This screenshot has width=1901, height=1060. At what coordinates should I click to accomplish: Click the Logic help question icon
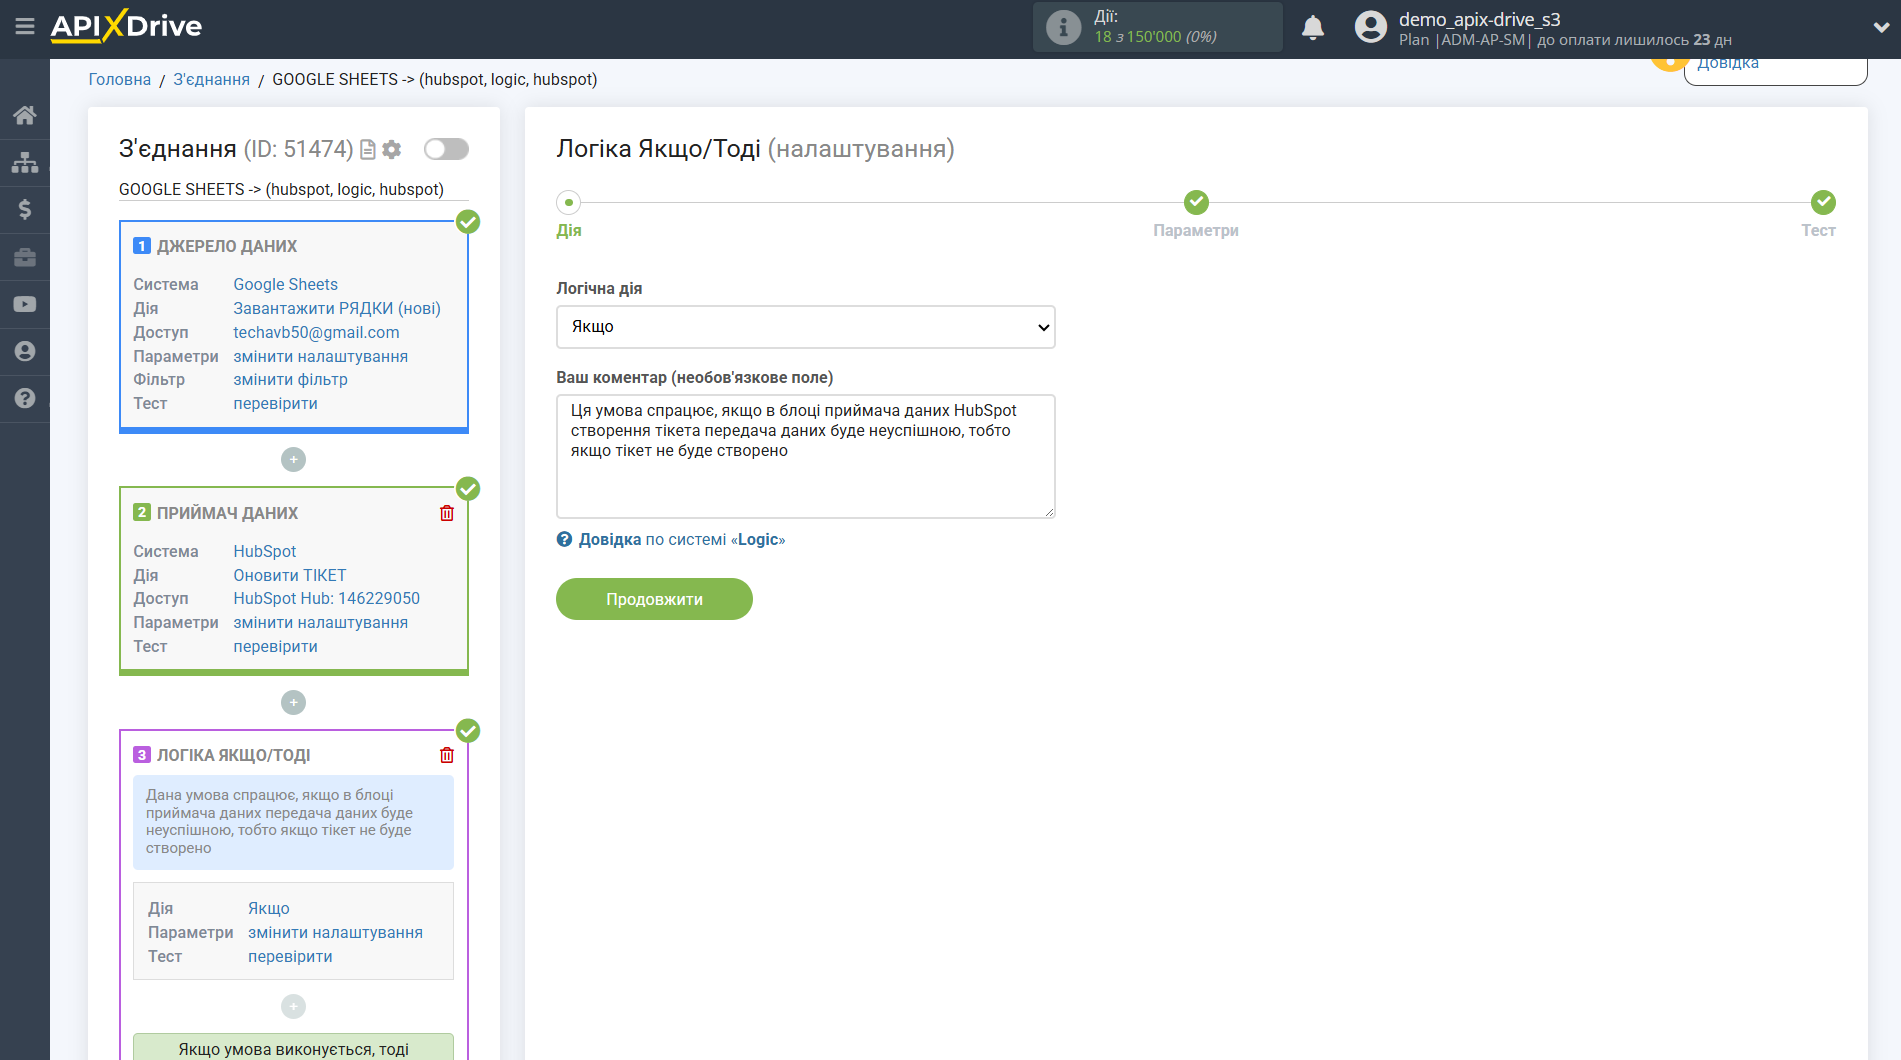click(565, 540)
